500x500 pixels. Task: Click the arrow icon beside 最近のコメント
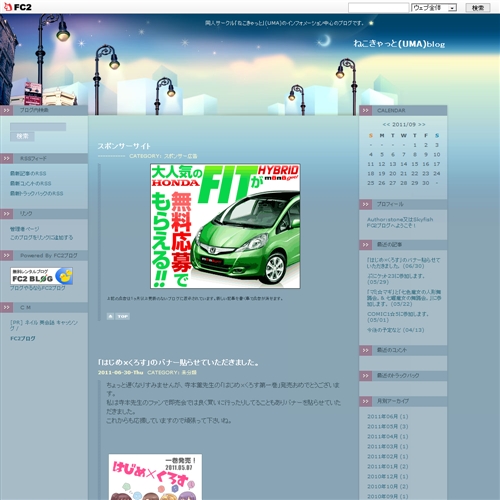point(365,350)
